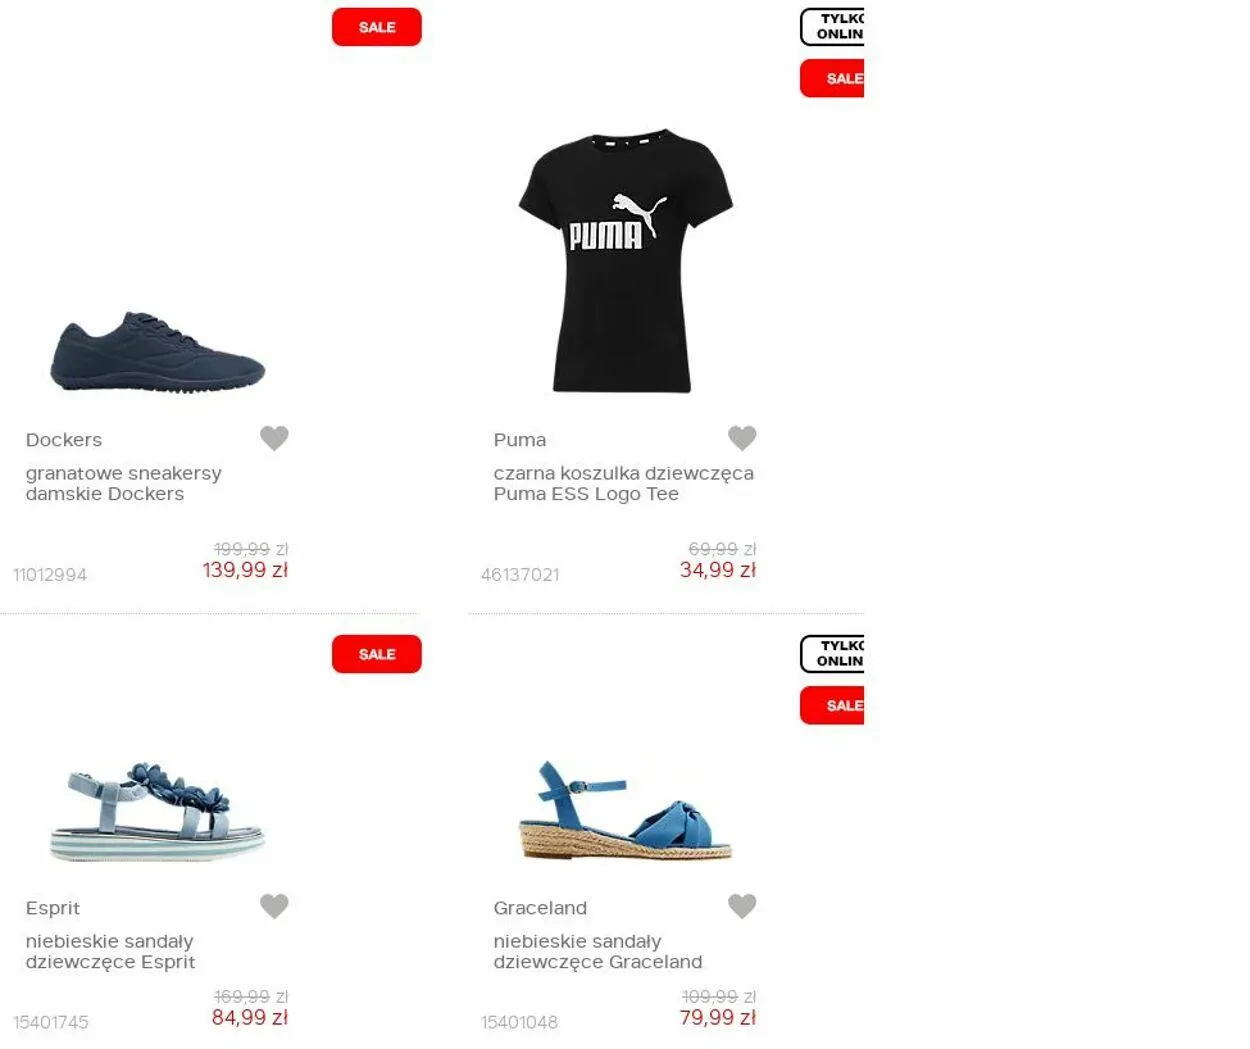The width and height of the screenshot is (1250, 1049).
Task: Click the 139,99 zł sale price
Action: [x=245, y=570]
